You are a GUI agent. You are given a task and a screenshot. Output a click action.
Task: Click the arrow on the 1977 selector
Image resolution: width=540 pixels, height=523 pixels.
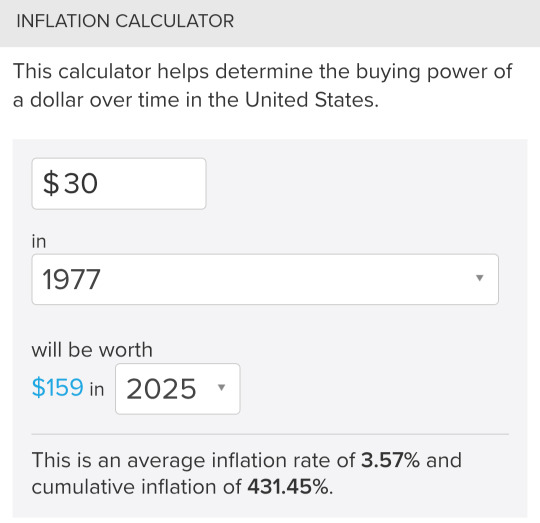point(479,278)
